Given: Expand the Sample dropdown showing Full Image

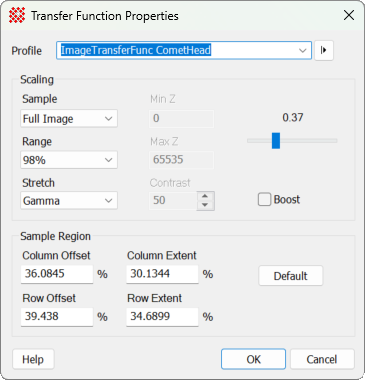Looking at the screenshot, I should pyautogui.click(x=69, y=118).
